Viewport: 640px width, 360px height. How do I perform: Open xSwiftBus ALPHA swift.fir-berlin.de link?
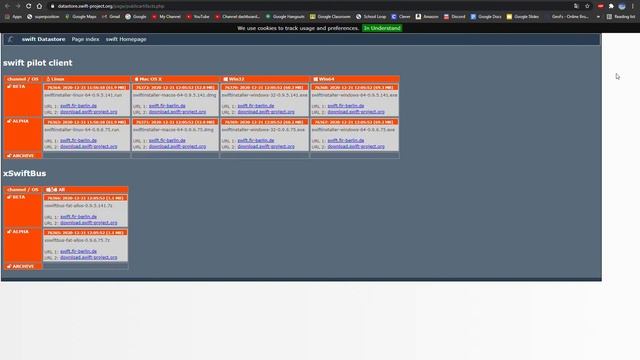[78, 251]
